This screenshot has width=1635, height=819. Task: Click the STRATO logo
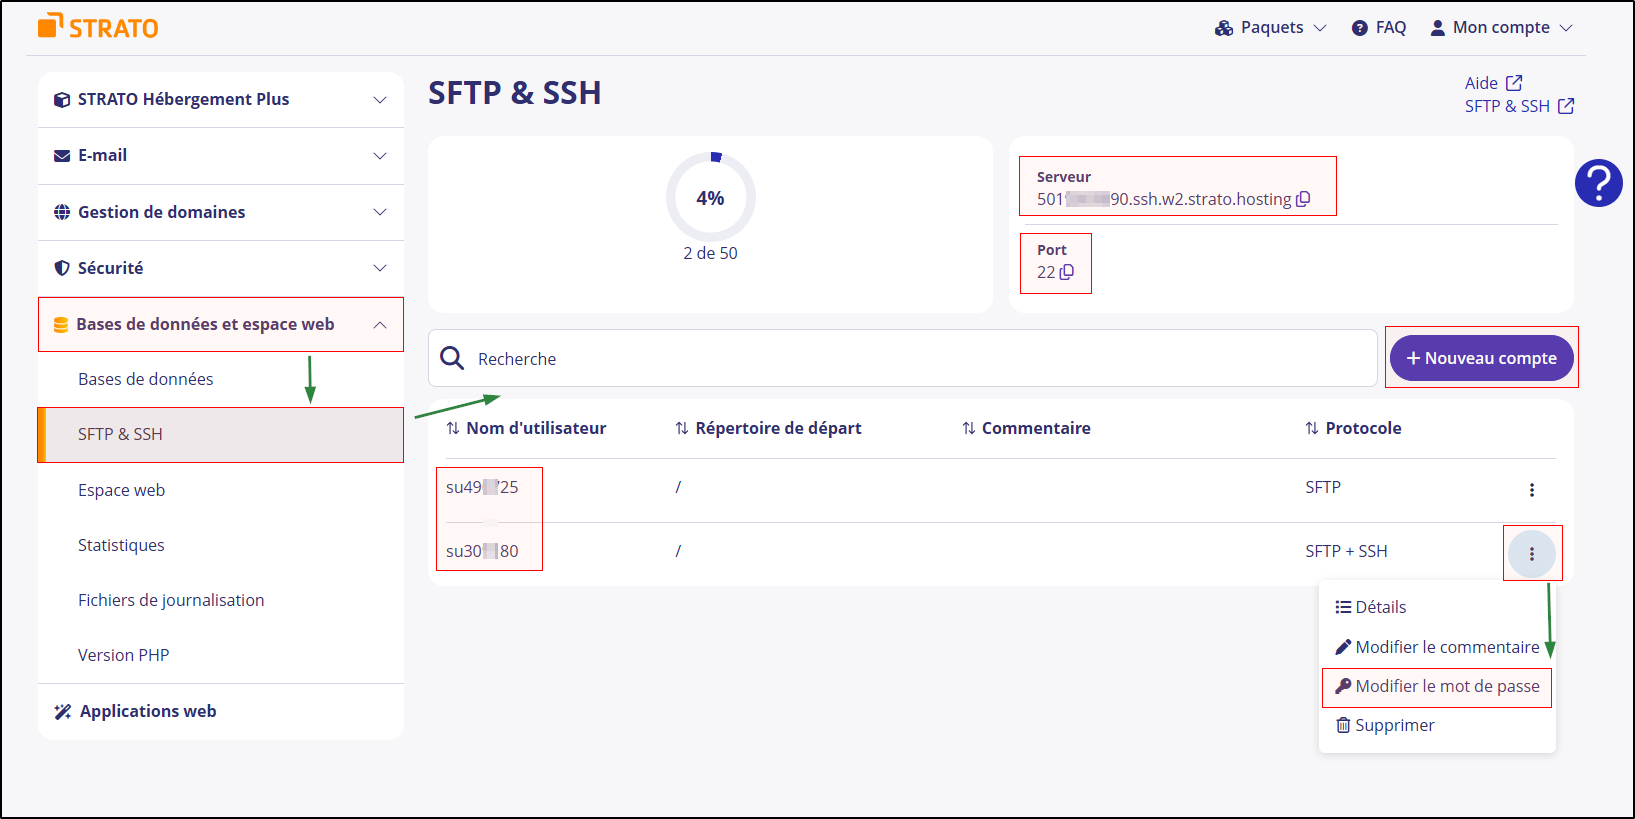click(97, 27)
